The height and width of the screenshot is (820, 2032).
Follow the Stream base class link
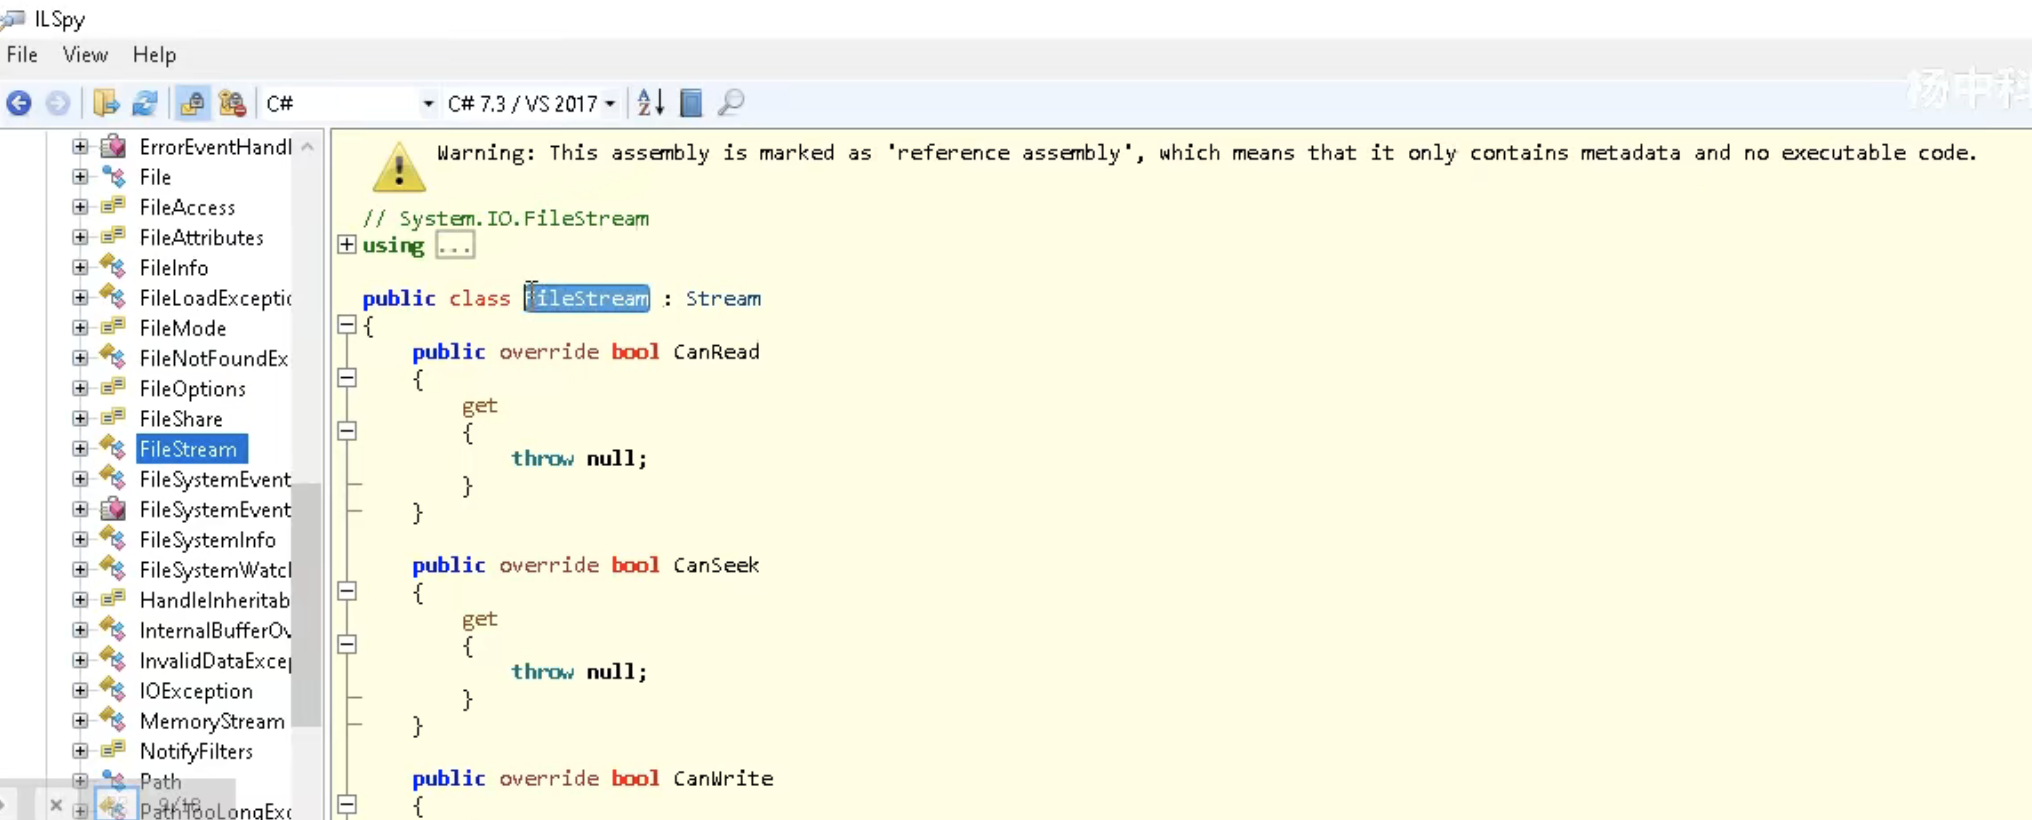point(723,298)
